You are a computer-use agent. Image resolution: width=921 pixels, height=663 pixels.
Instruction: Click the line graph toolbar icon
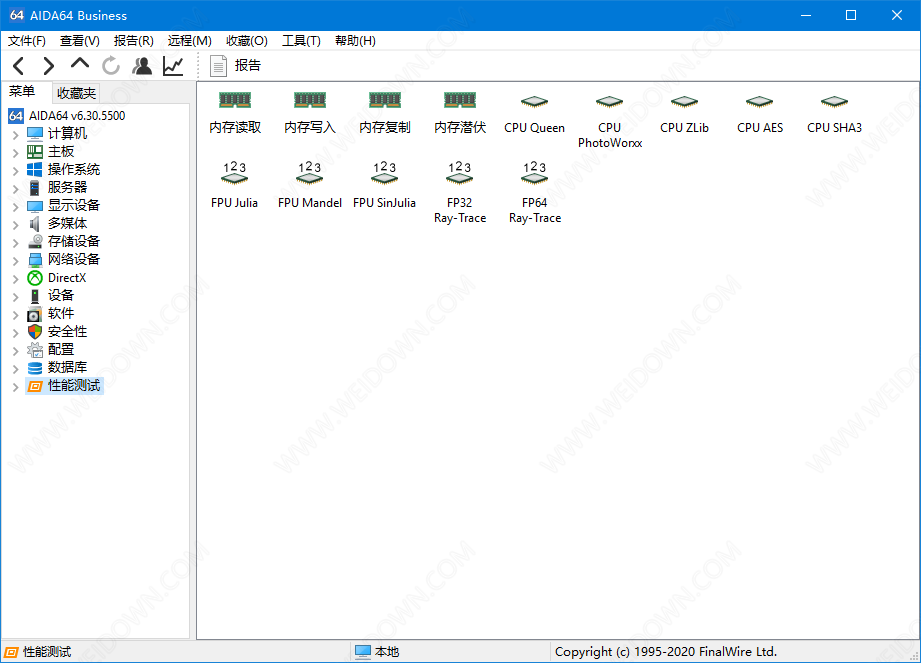[173, 66]
